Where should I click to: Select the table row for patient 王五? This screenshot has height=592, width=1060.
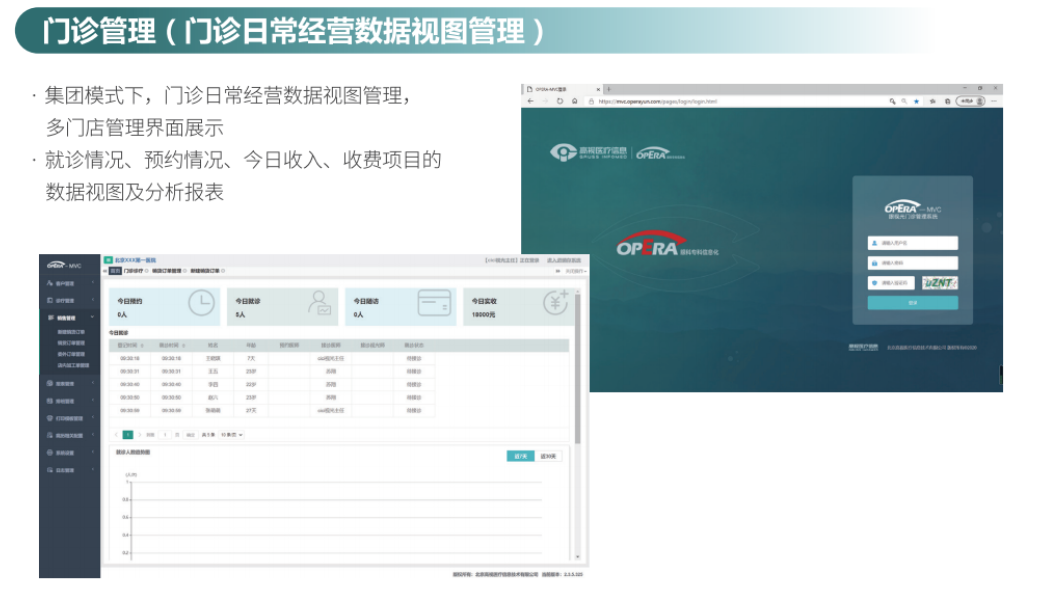(x=272, y=372)
